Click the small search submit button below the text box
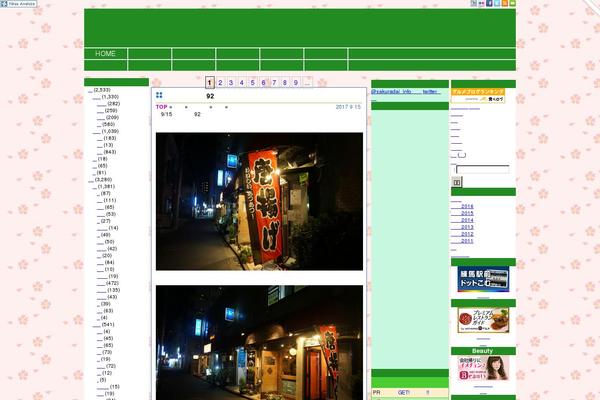Screen dimensions: 600x400 457,182
